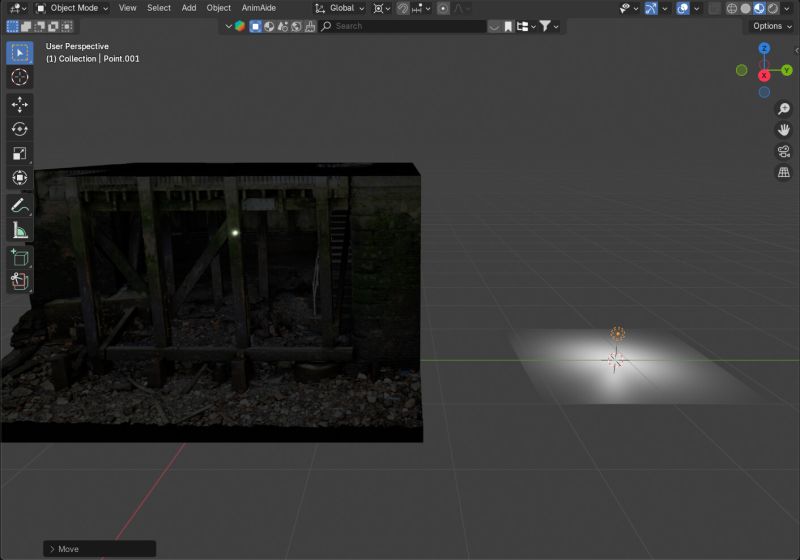Open the funnel filter dropdown
The width and height of the screenshot is (800, 560).
[x=548, y=26]
